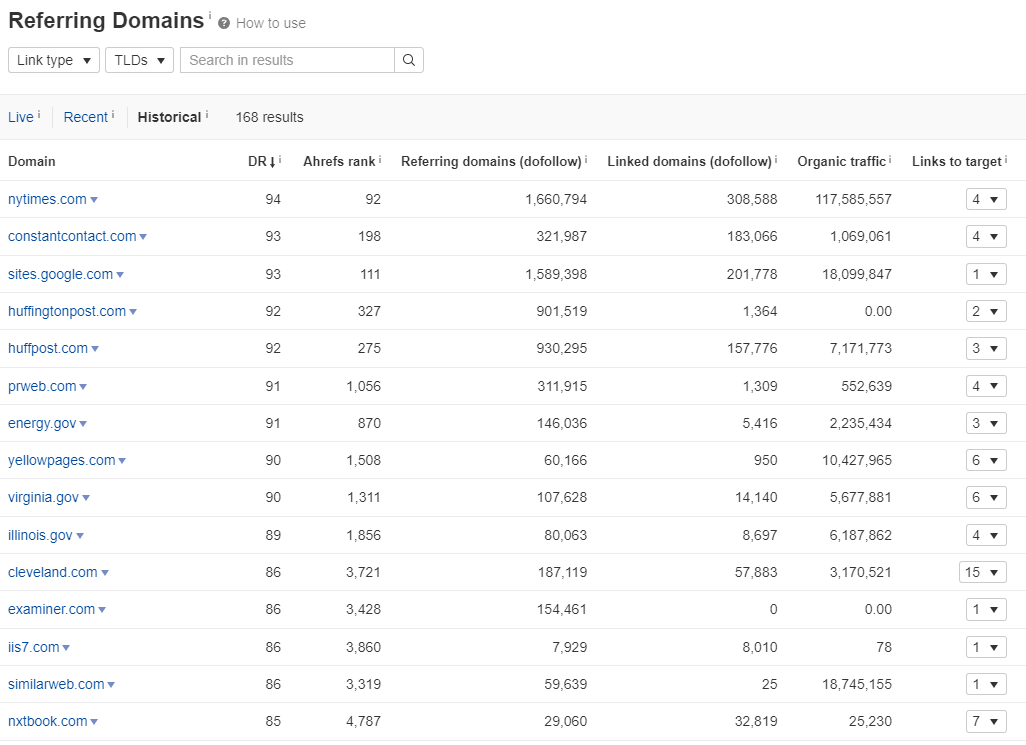Click info icon next to Links to target
This screenshot has height=745, width=1026.
point(1006,159)
